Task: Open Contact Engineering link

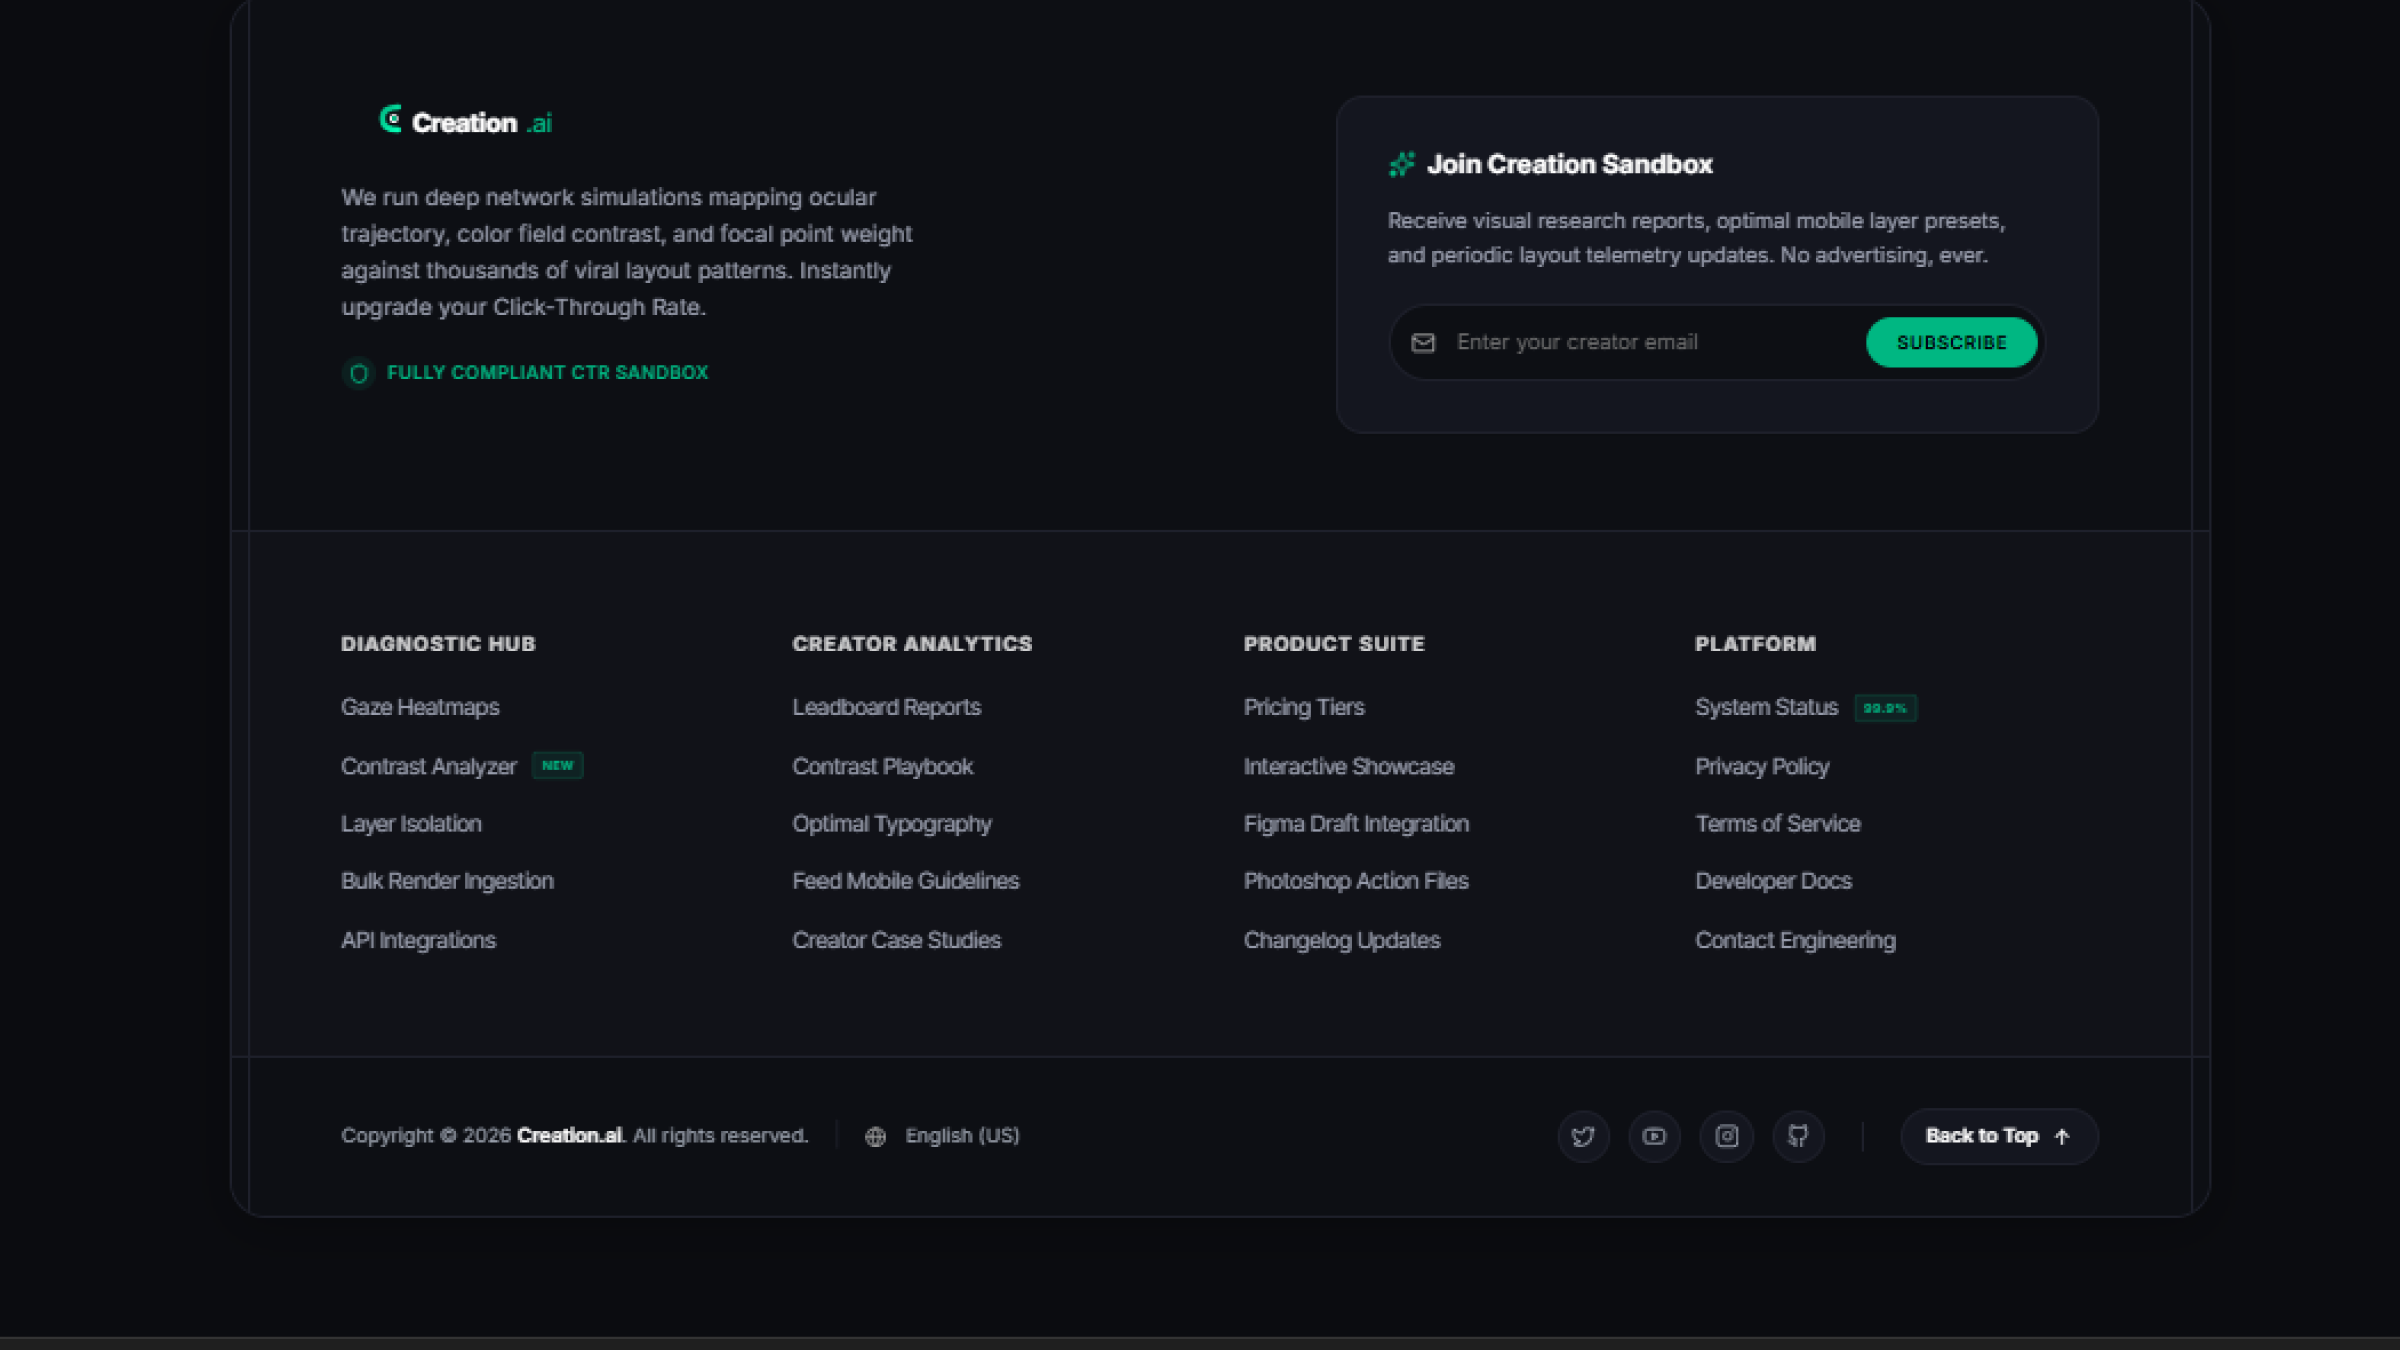Action: click(x=1795, y=940)
